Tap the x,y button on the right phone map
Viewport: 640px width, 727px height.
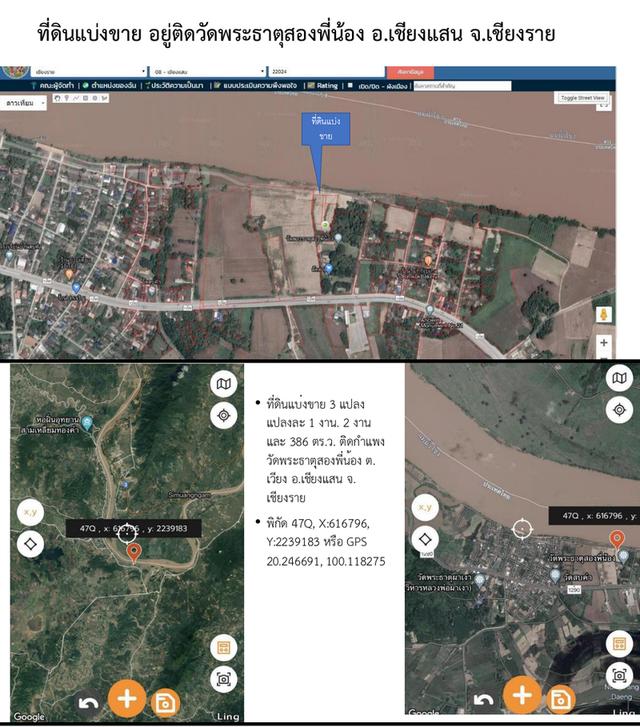click(425, 507)
